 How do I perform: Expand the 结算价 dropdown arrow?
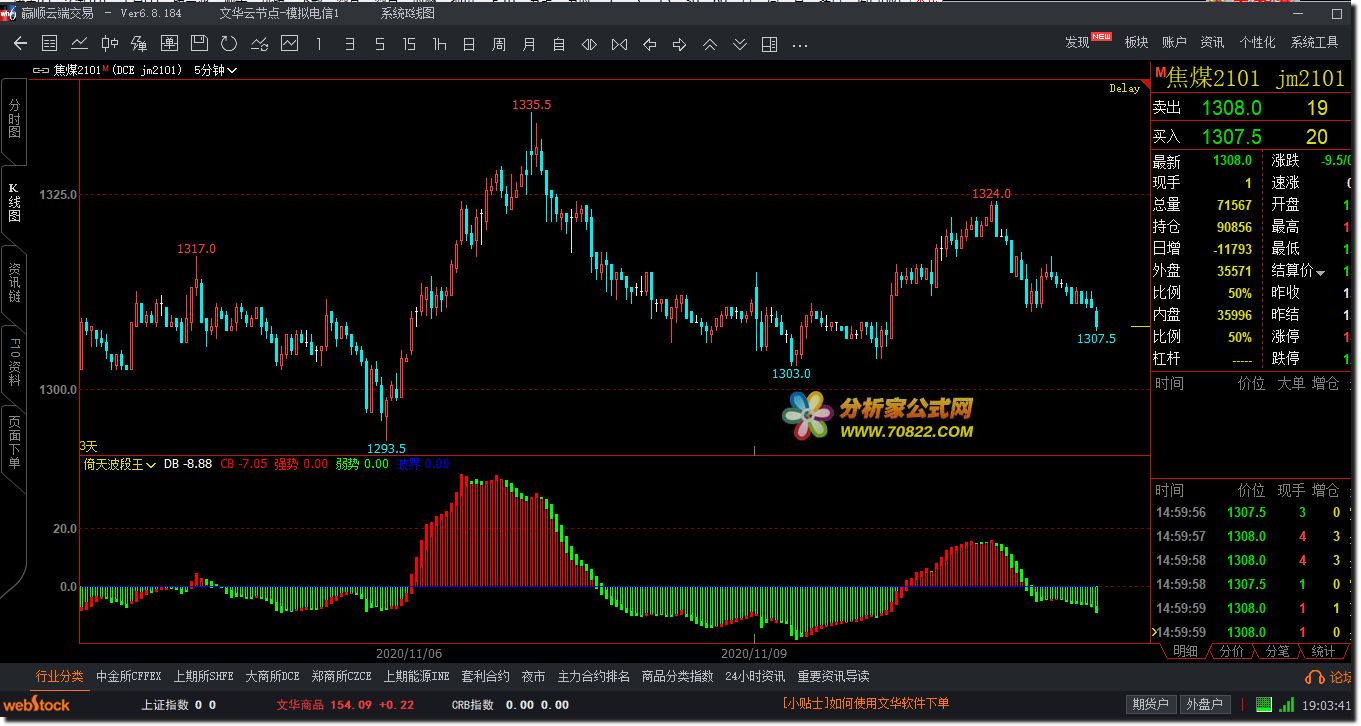tap(1320, 272)
